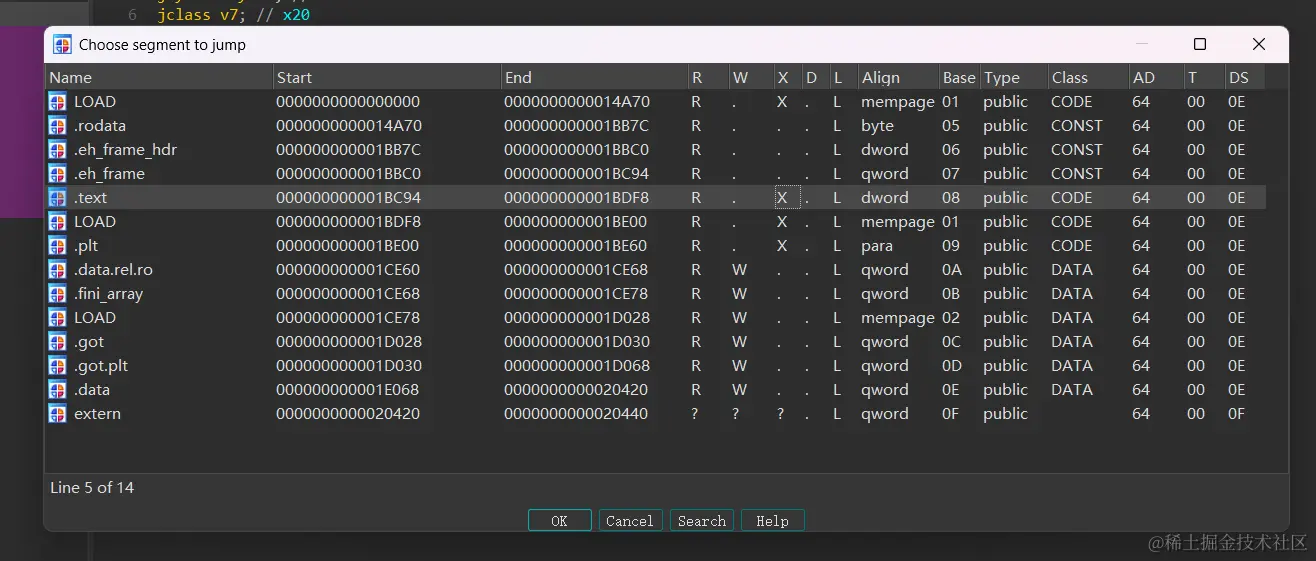Click the segment icon beside .eh_frame_hdr

pyautogui.click(x=57, y=150)
